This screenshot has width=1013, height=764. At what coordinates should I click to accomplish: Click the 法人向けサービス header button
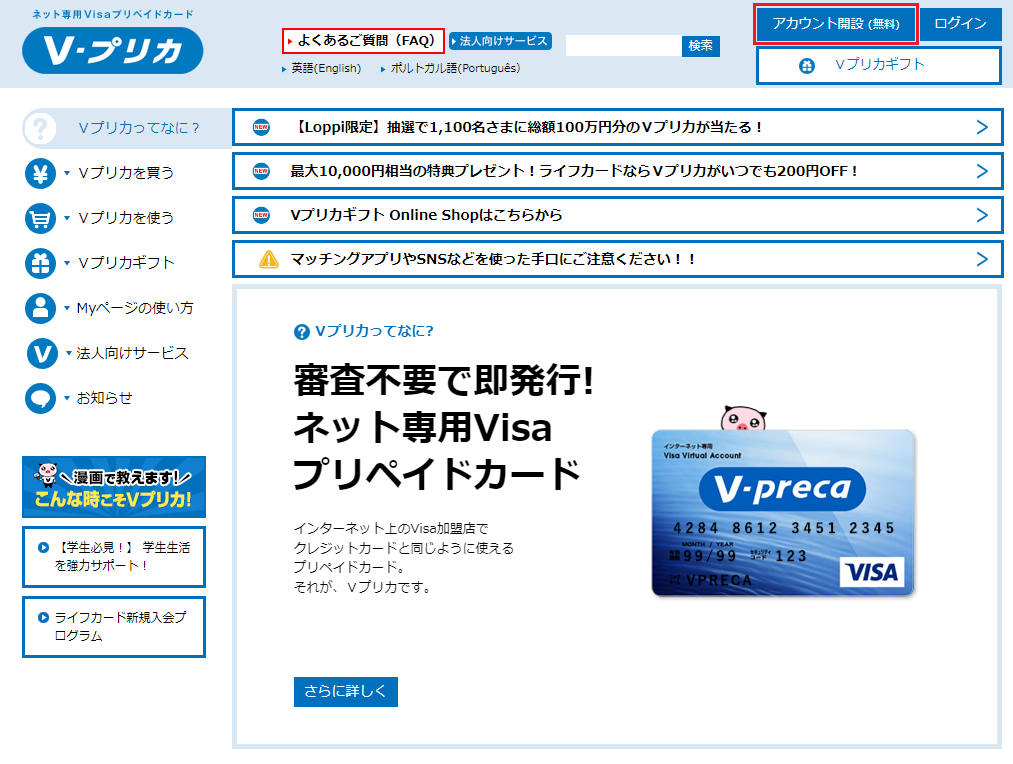click(x=500, y=41)
